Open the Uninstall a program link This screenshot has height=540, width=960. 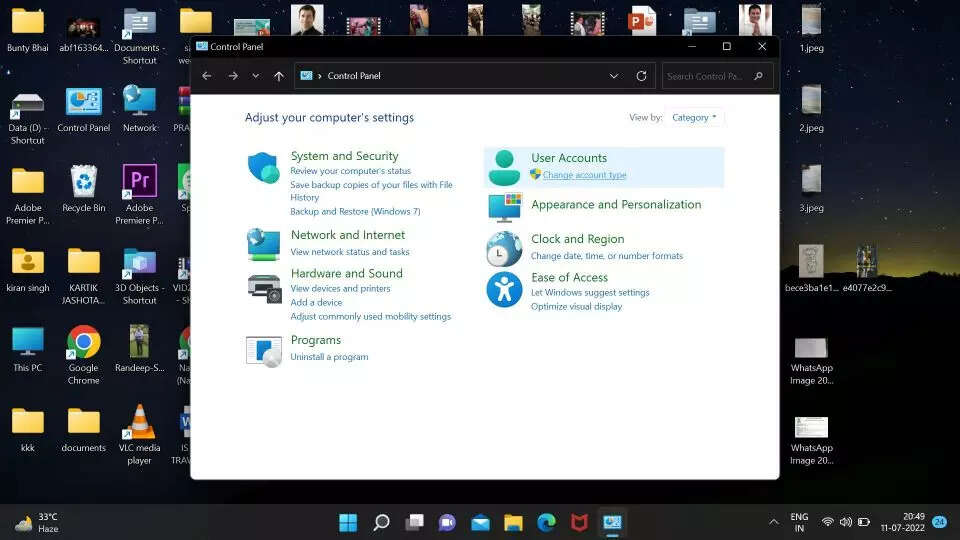329,357
